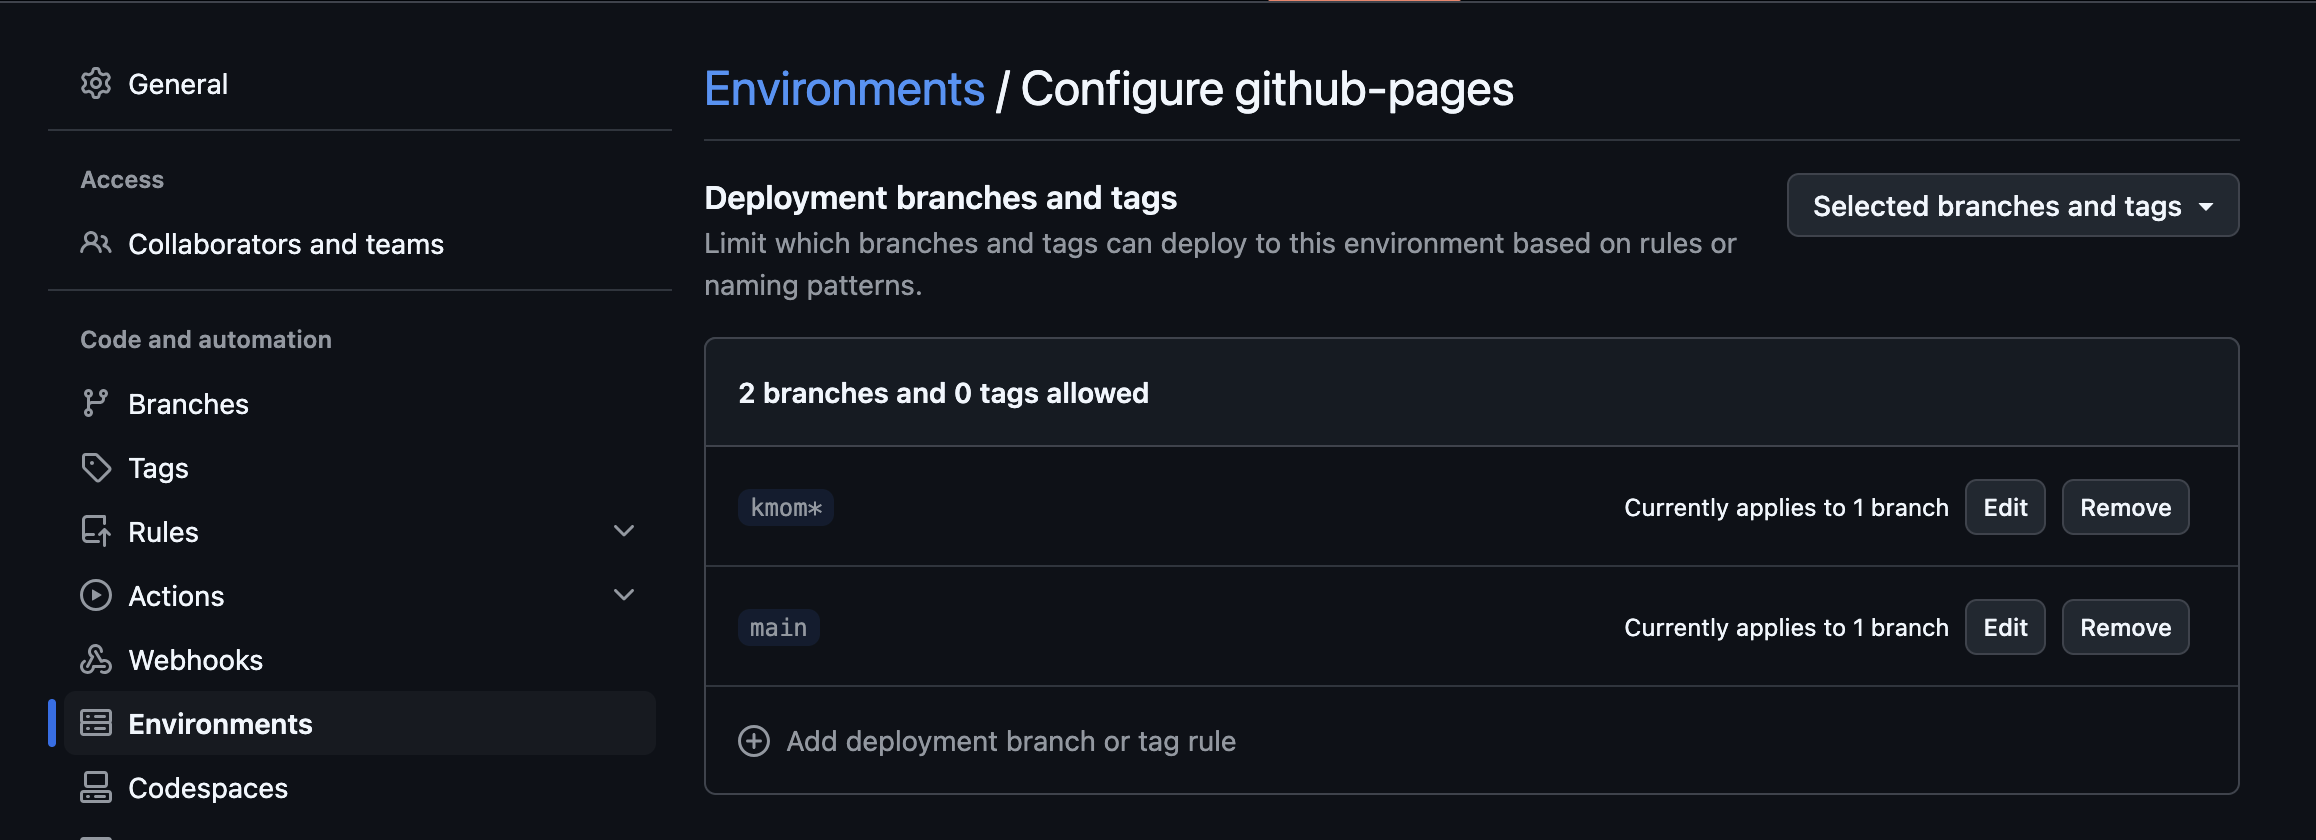This screenshot has width=2316, height=840.
Task: Click the plus circle icon to add rule
Action: click(x=754, y=741)
